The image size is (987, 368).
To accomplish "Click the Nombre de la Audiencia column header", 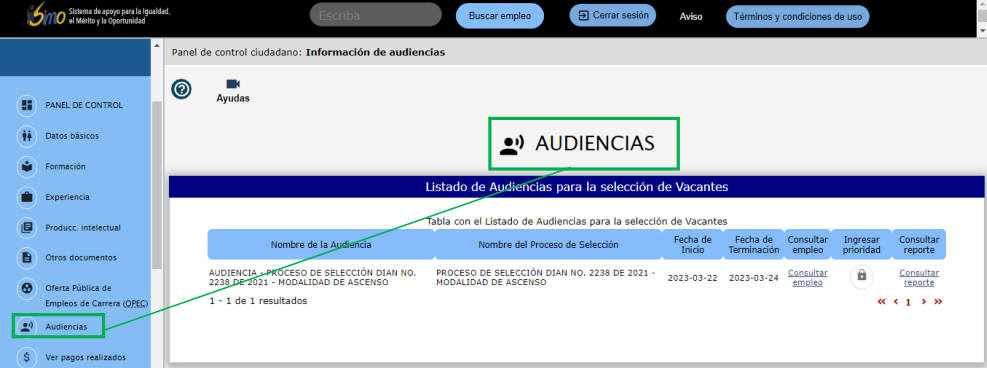I will (x=321, y=244).
